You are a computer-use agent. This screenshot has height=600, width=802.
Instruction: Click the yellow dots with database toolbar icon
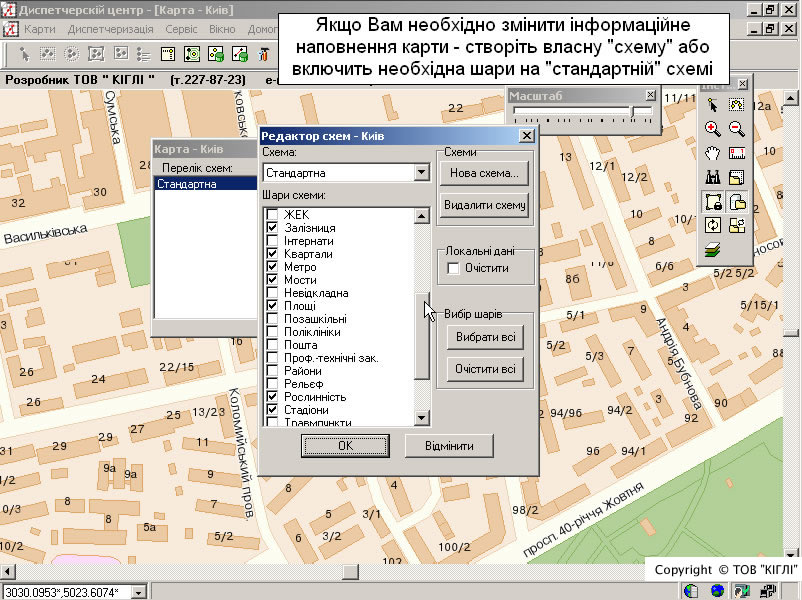[x=216, y=54]
